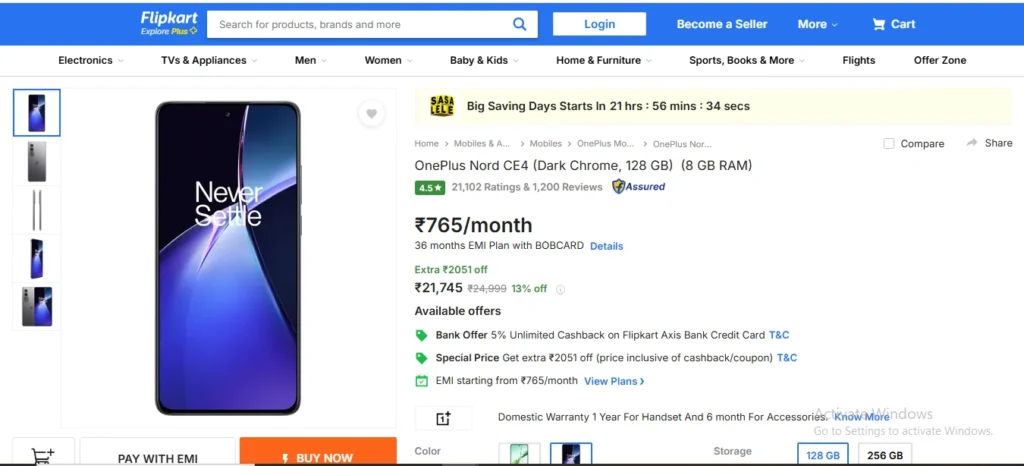Select the 128 GB storage option
Screen dimensions: 1024x466
tap(823, 454)
